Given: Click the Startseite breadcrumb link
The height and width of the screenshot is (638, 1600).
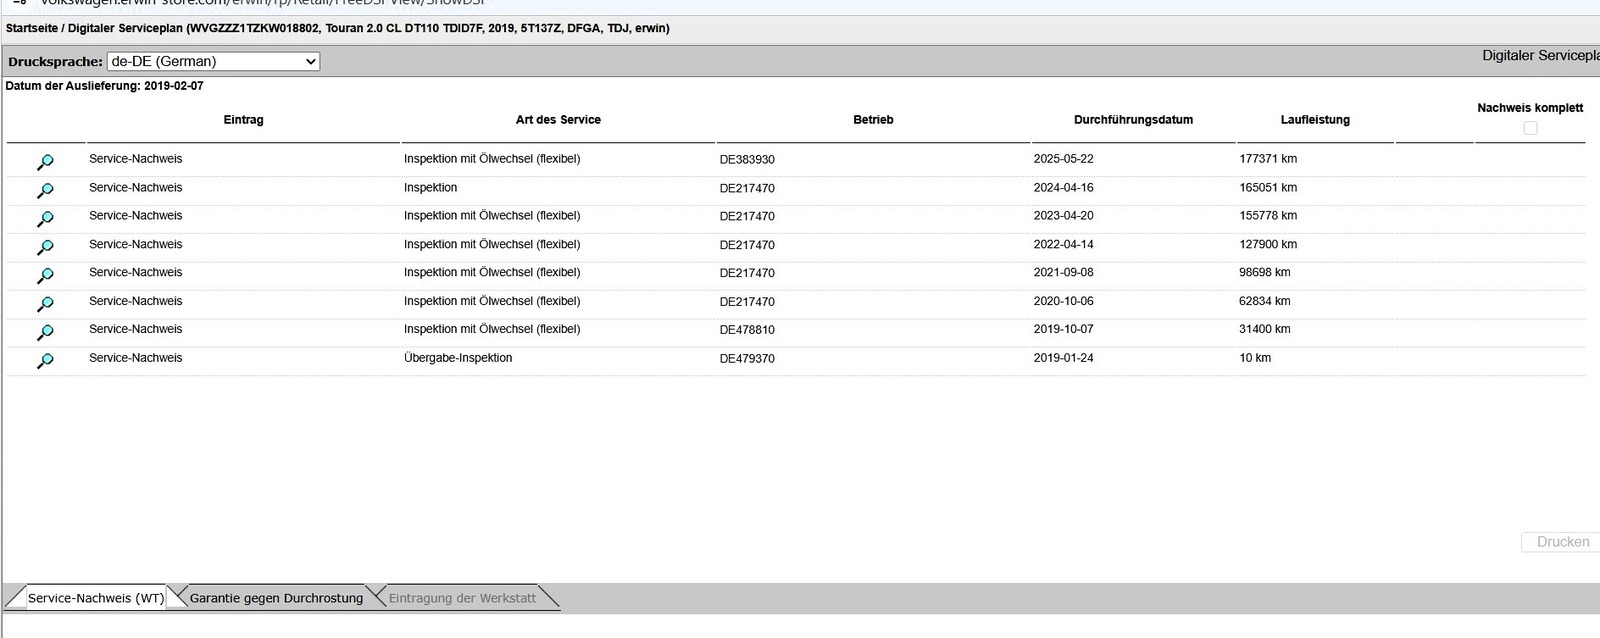Looking at the screenshot, I should [x=31, y=29].
